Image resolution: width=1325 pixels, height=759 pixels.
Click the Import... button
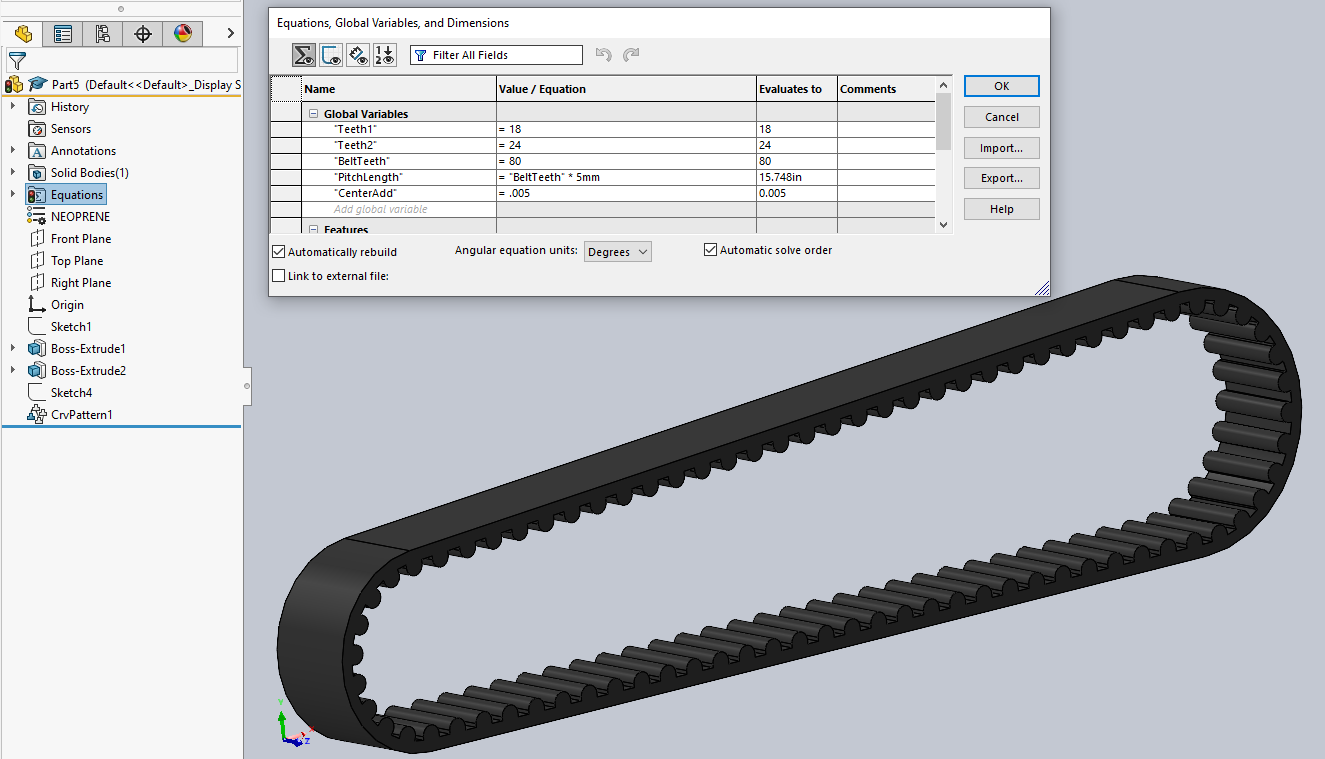point(1002,148)
